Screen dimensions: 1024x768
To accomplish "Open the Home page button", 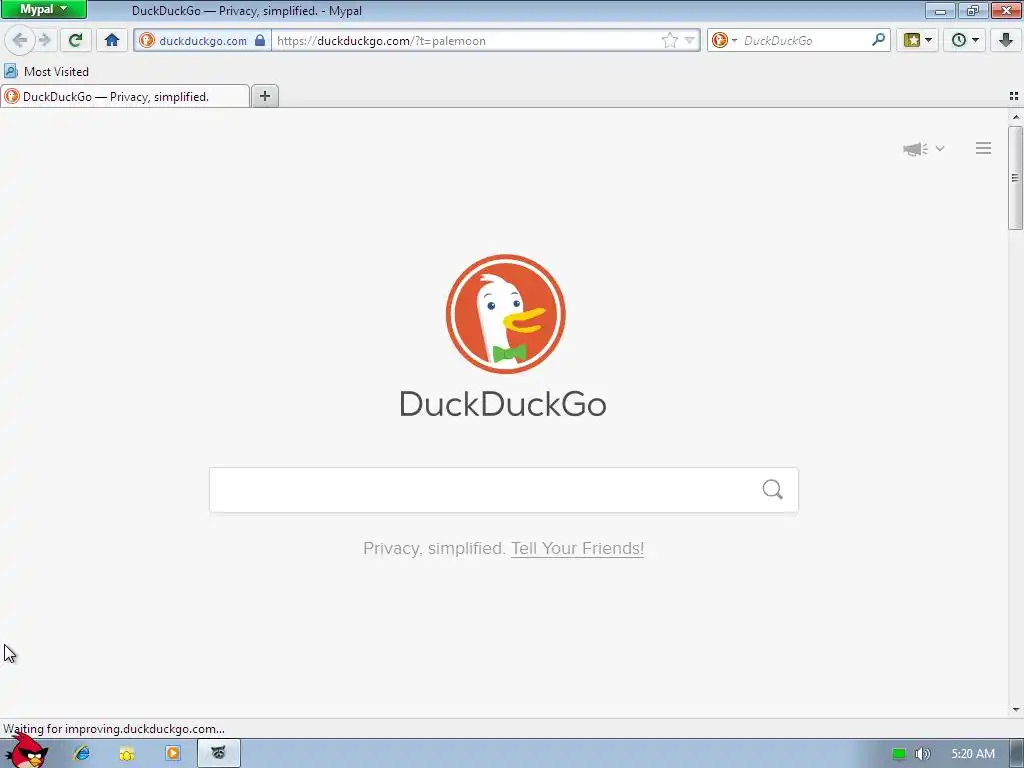I will click(x=112, y=40).
